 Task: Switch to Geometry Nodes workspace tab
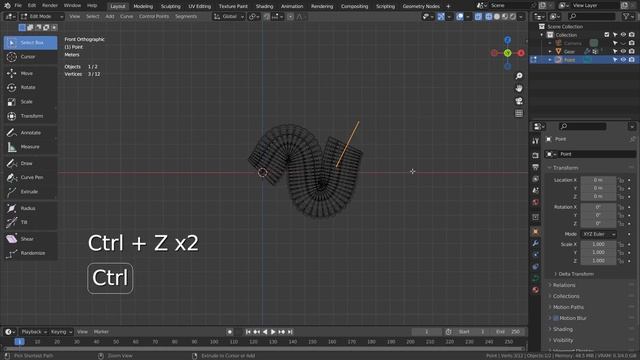[x=421, y=6]
